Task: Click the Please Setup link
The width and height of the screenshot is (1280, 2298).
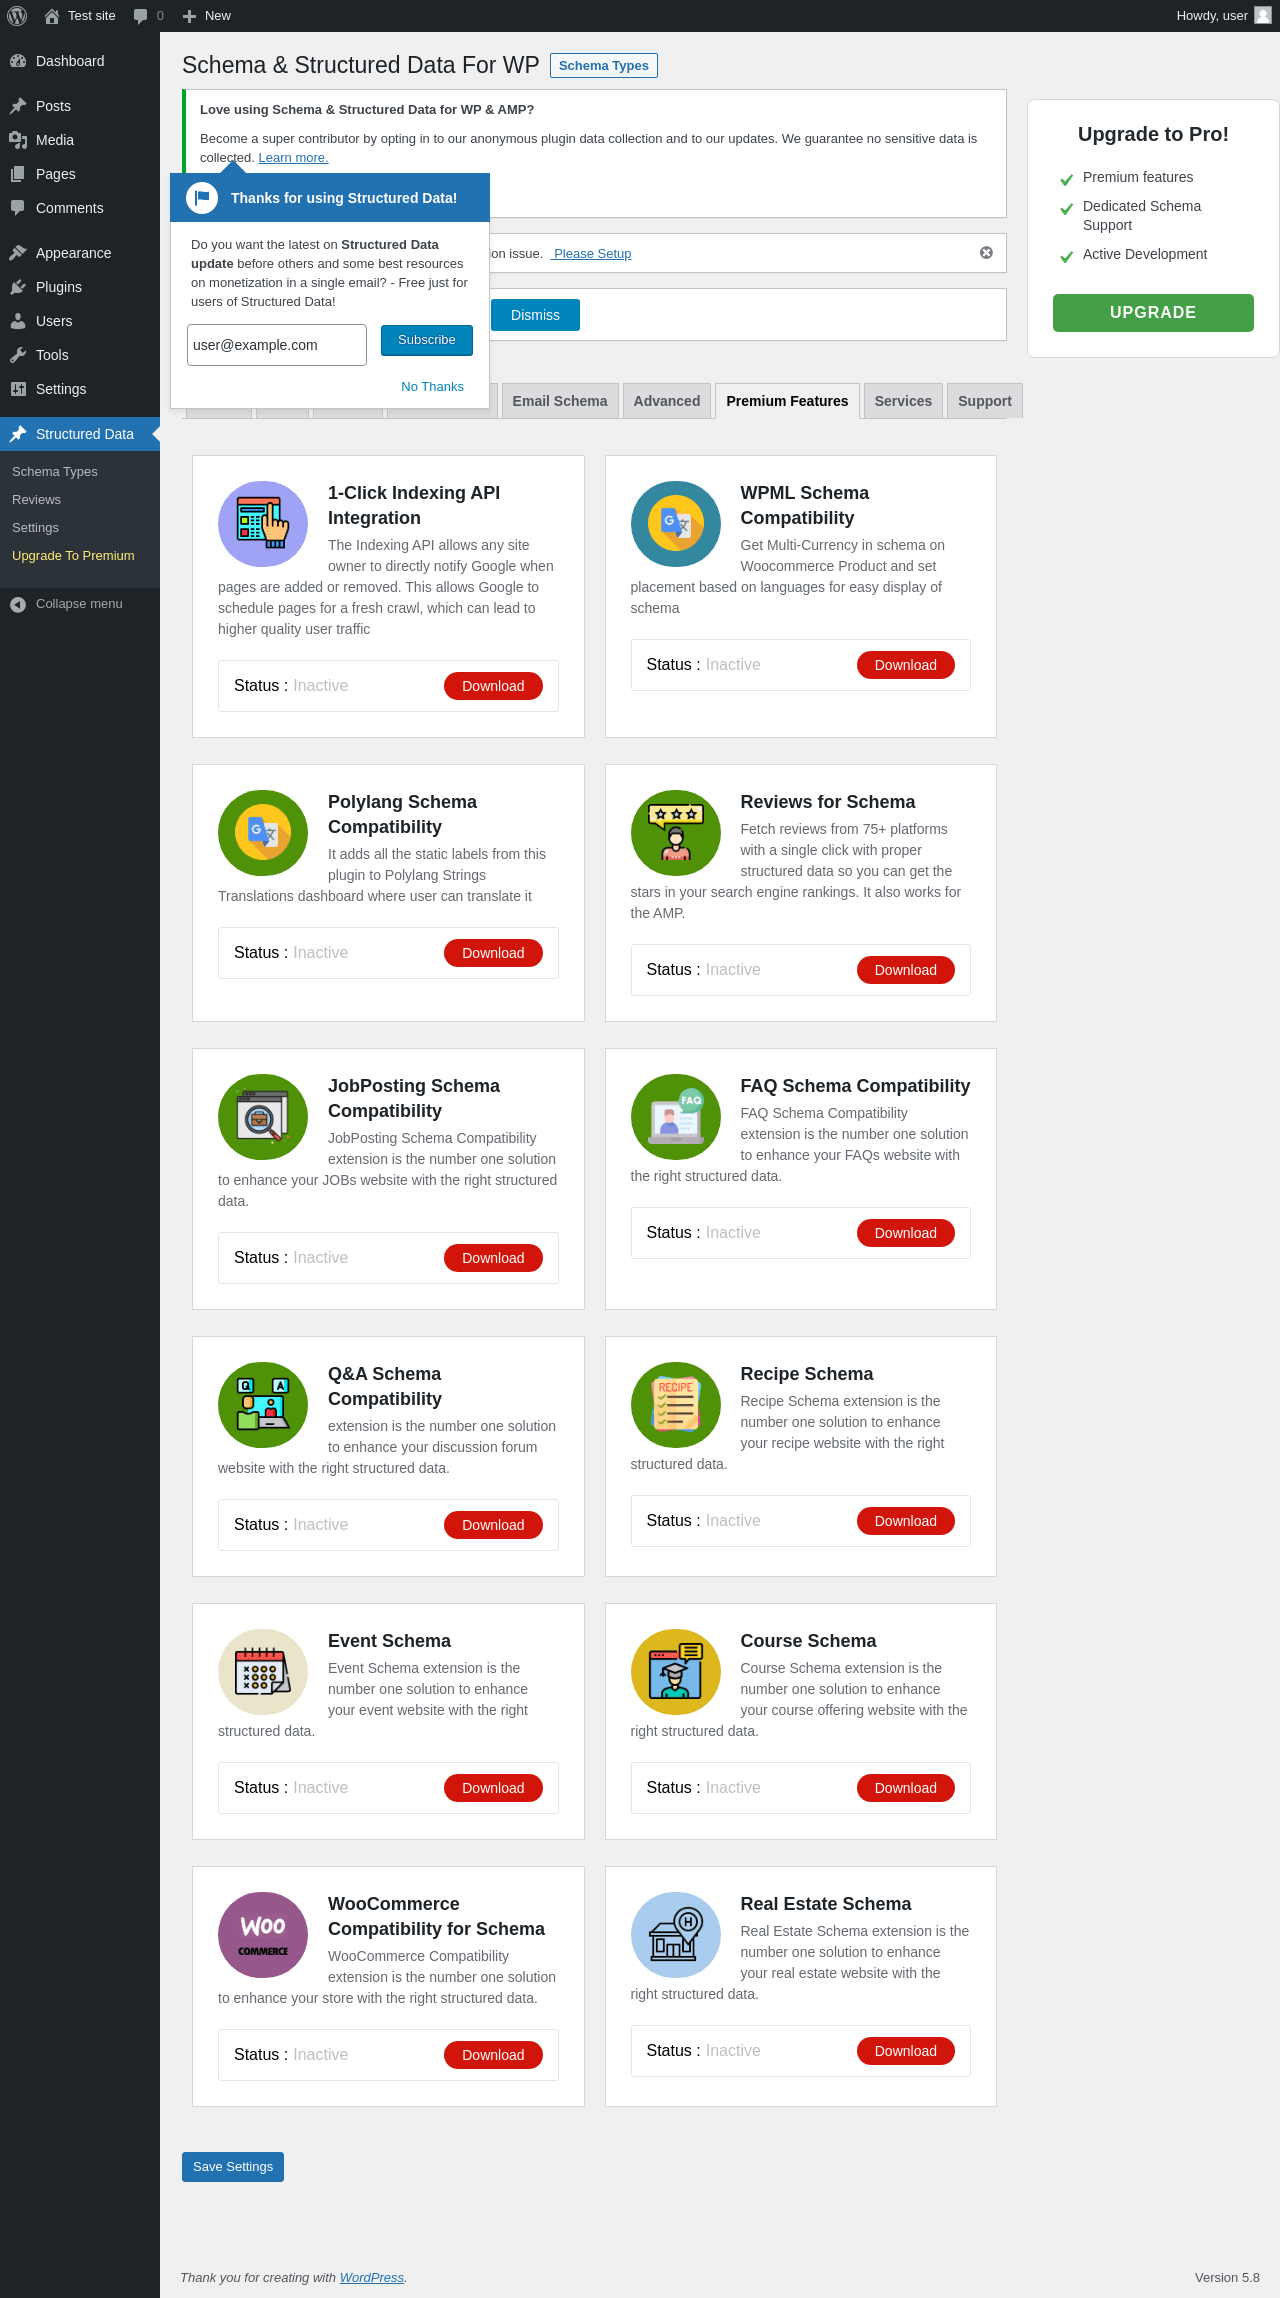Action: click(x=591, y=254)
